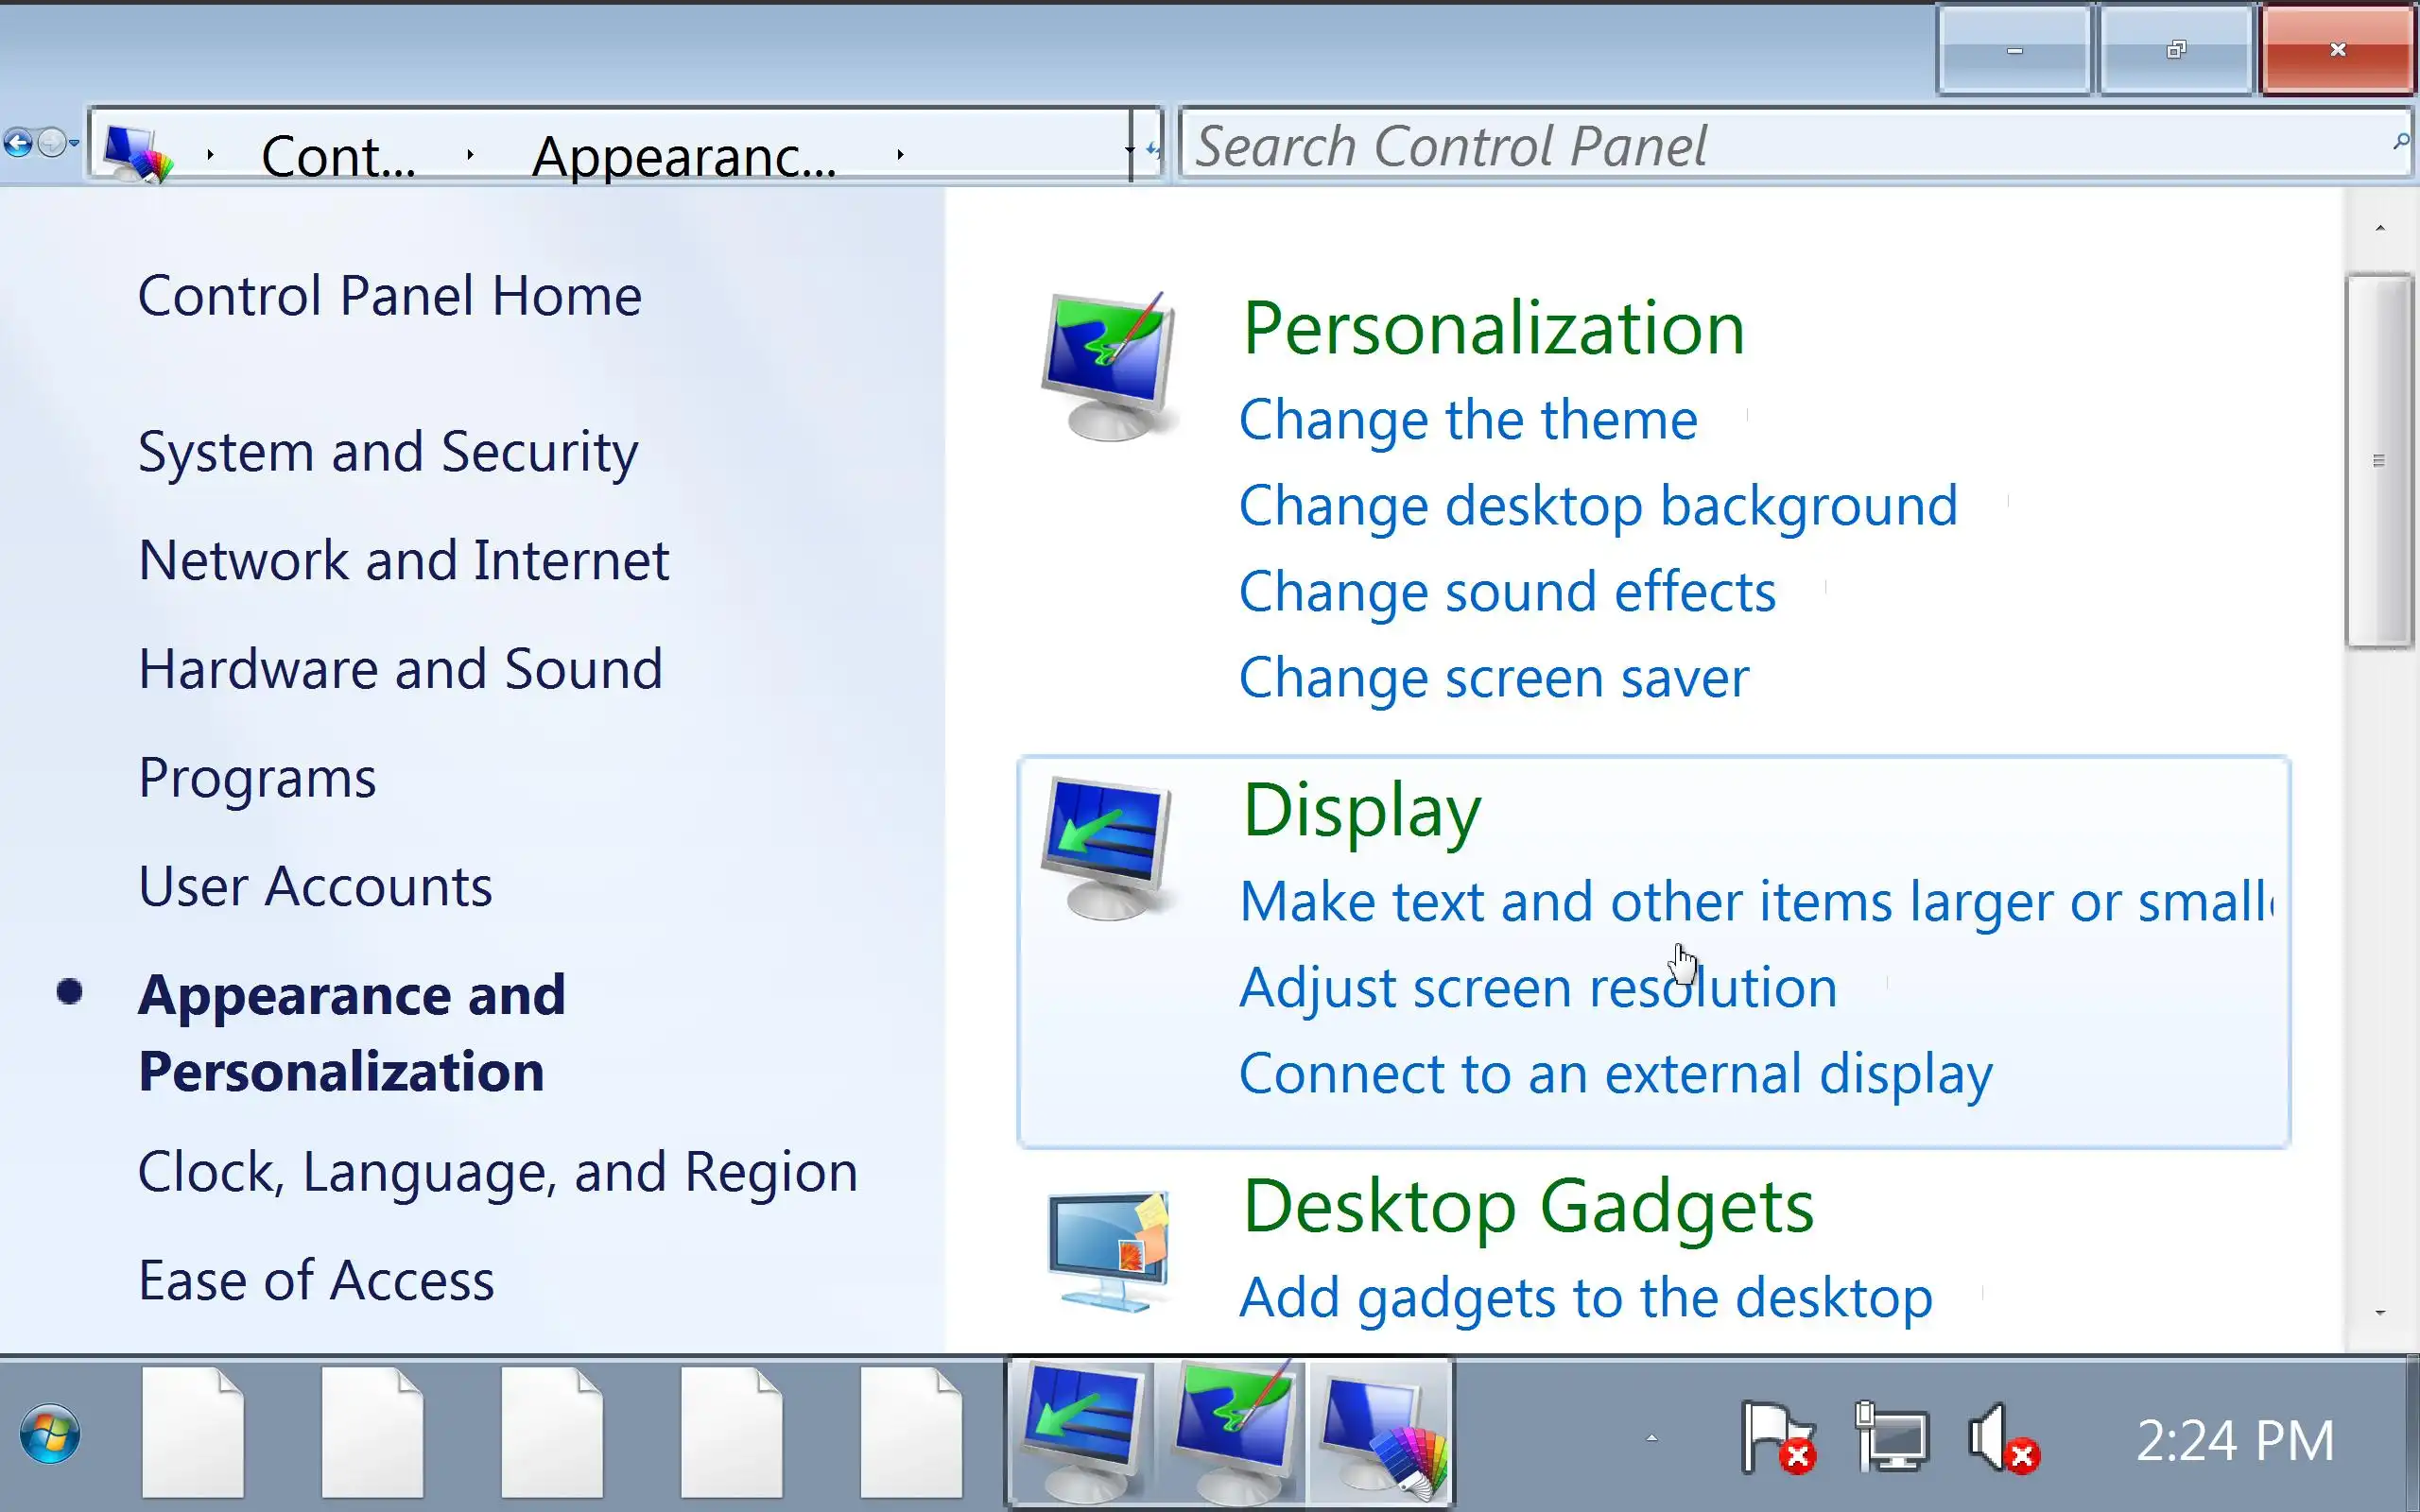
Task: Click the vertical scrollbar down arrow
Action: (x=2380, y=1312)
